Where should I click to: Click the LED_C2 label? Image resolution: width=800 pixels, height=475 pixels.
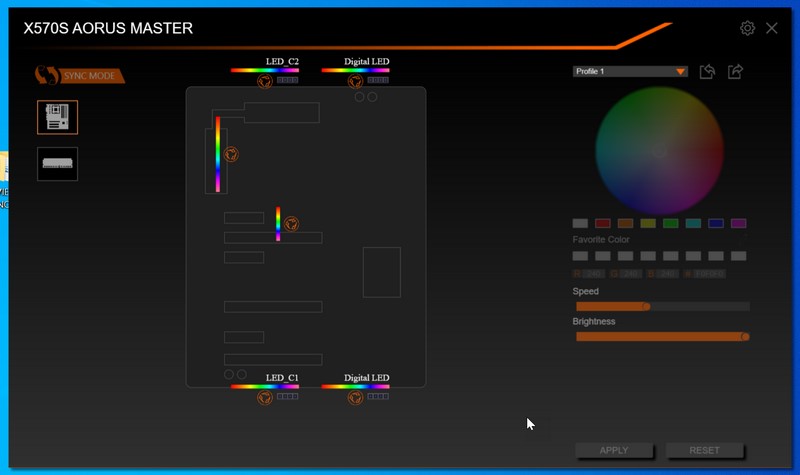click(x=282, y=62)
